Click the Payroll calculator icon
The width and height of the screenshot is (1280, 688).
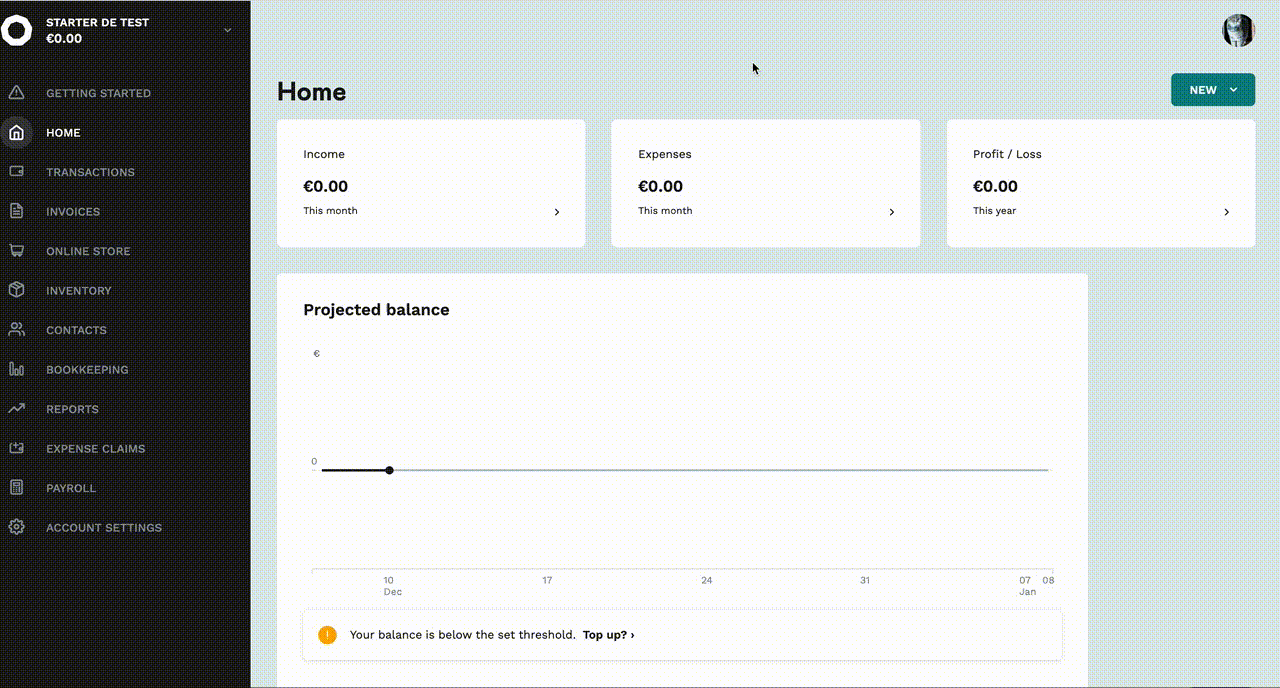(16, 488)
